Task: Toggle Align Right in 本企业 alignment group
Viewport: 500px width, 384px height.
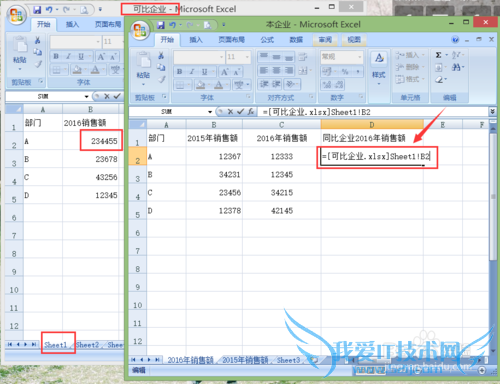Action: click(x=289, y=70)
